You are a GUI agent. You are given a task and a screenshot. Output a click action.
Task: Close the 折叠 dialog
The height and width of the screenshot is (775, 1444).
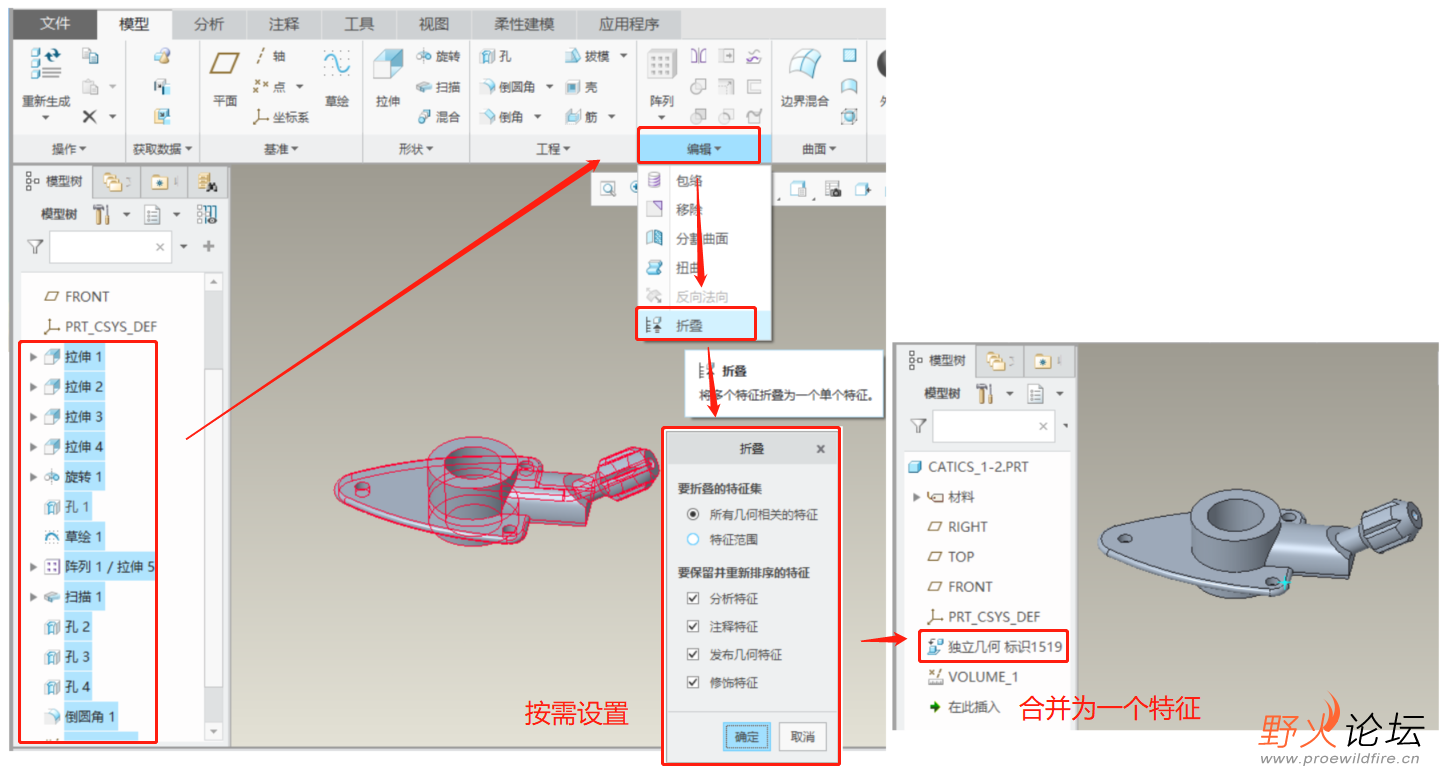tap(821, 449)
